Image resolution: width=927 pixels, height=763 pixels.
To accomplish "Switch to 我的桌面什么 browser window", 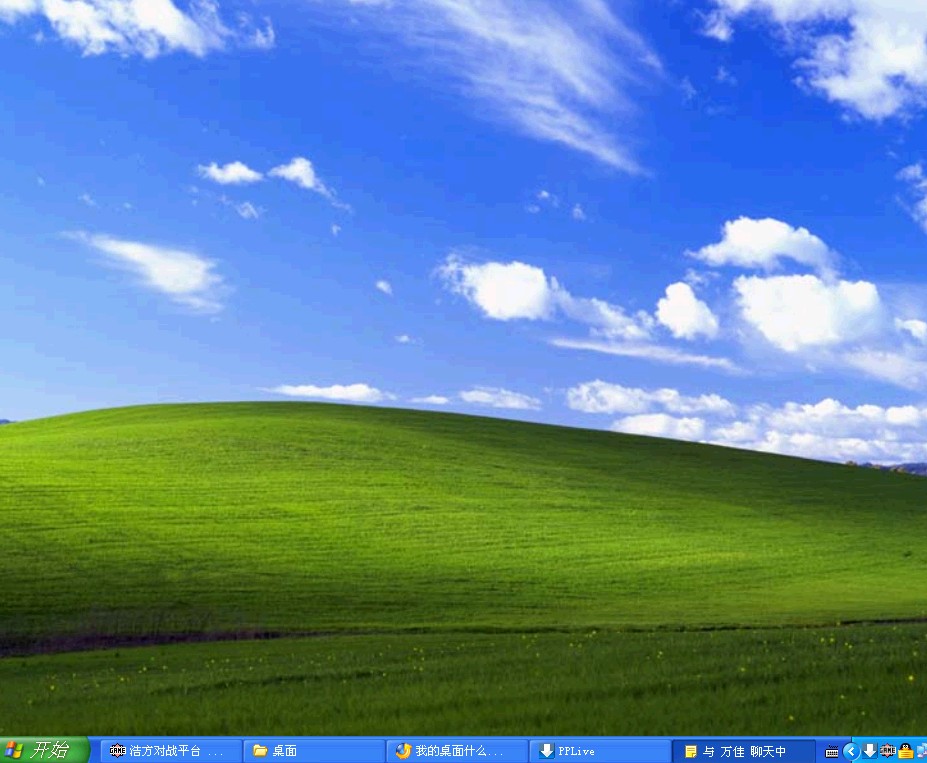I will [x=457, y=751].
